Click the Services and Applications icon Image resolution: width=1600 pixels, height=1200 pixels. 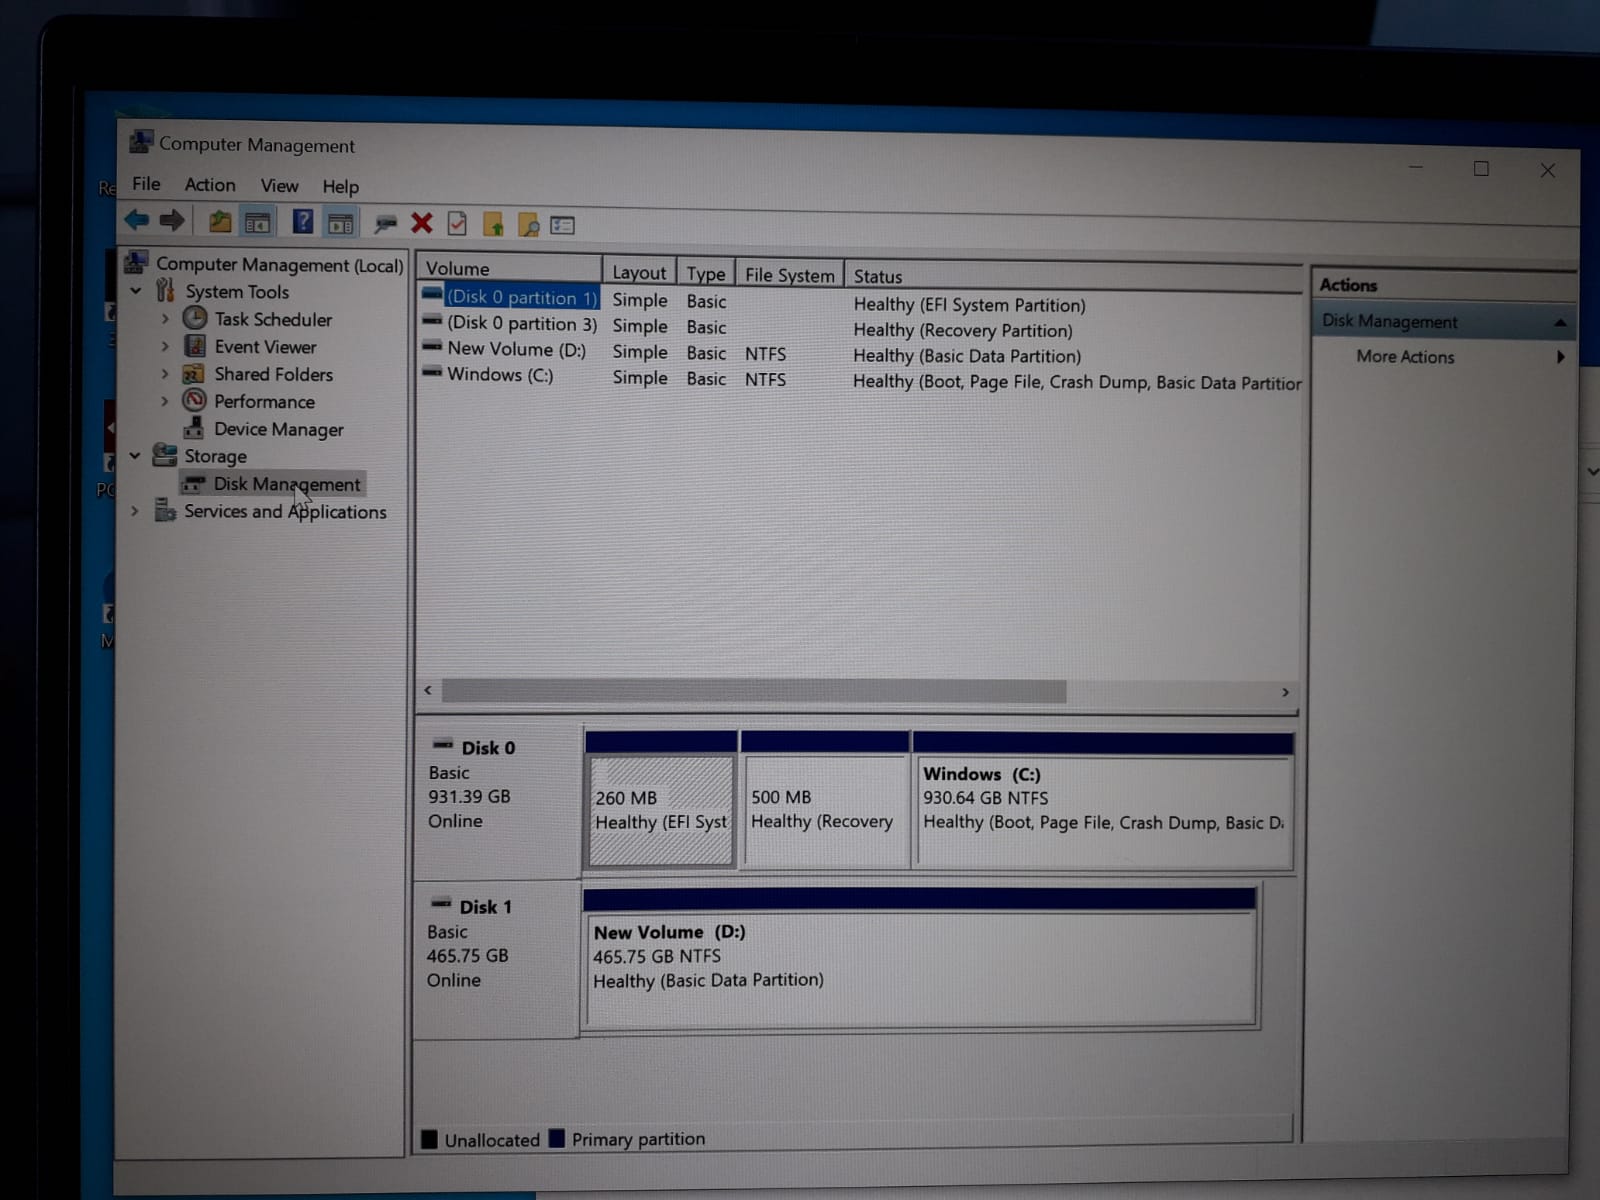click(x=165, y=510)
